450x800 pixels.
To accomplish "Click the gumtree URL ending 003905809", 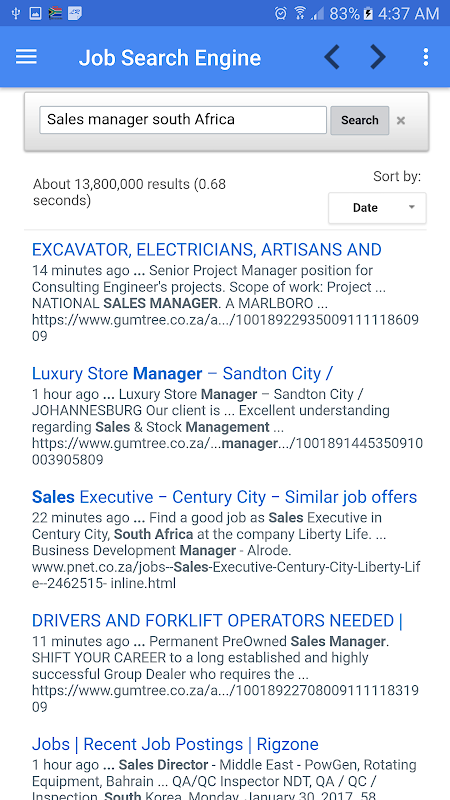I will (x=227, y=452).
